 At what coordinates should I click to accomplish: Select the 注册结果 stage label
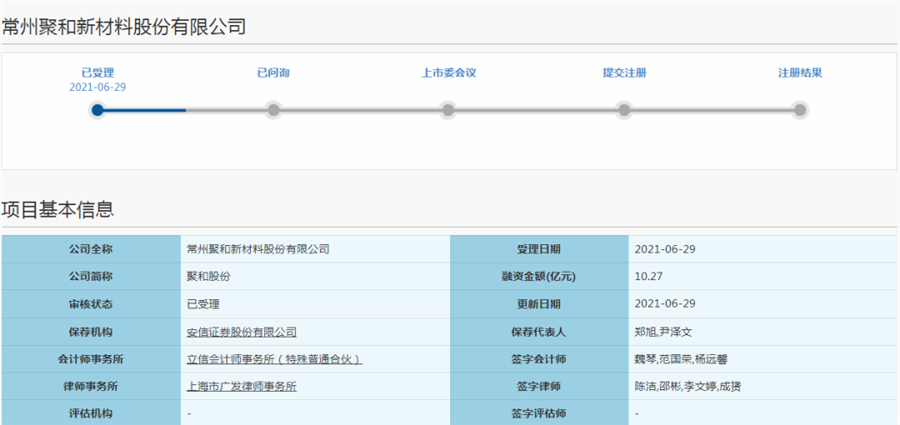coord(800,73)
